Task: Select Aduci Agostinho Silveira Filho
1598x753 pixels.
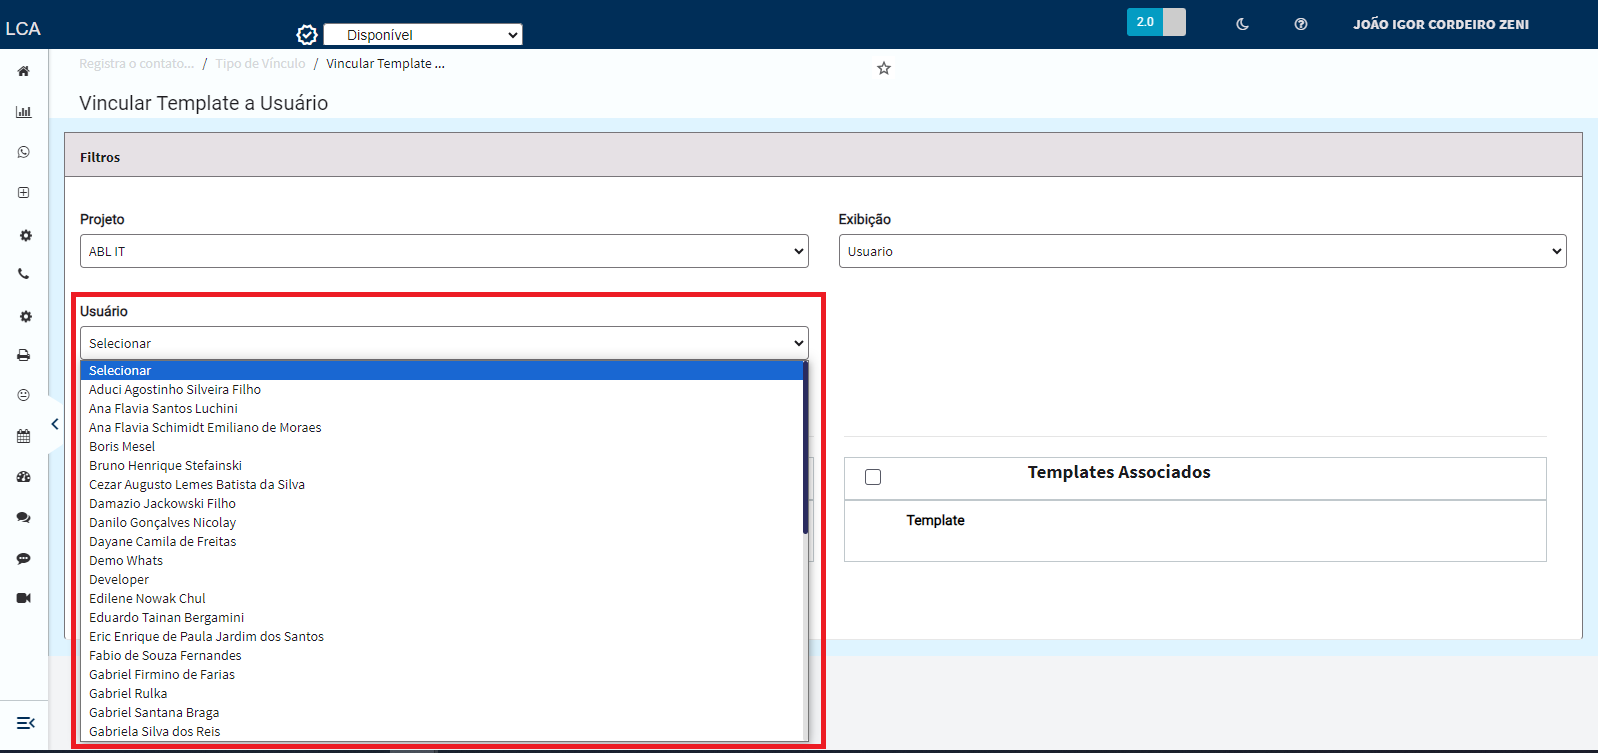Action: pos(442,389)
